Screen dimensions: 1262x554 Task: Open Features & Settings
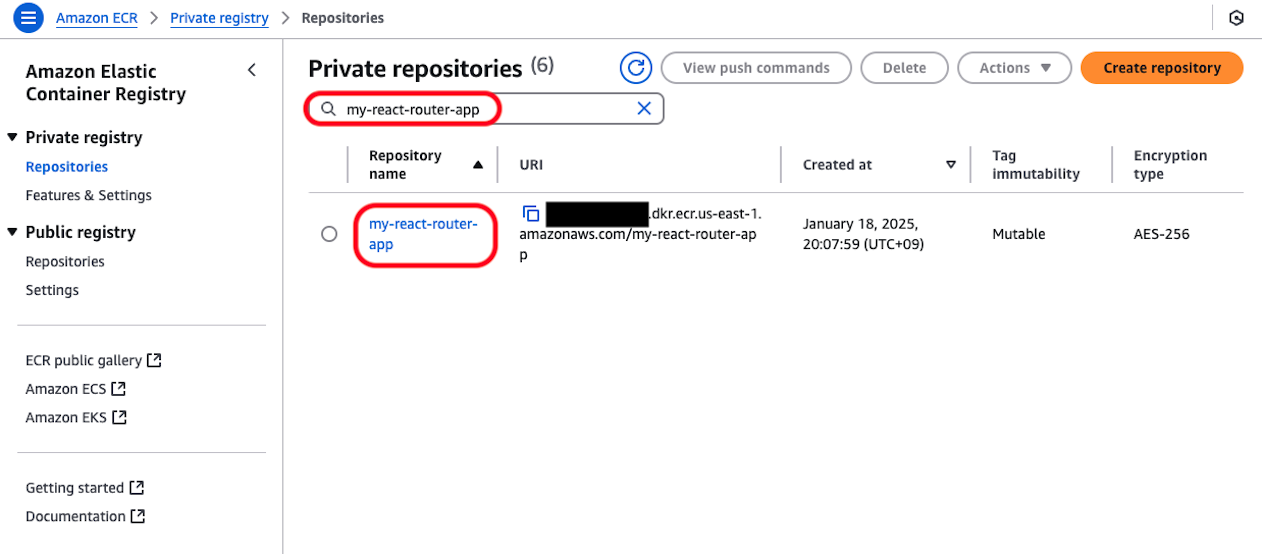pyautogui.click(x=89, y=195)
